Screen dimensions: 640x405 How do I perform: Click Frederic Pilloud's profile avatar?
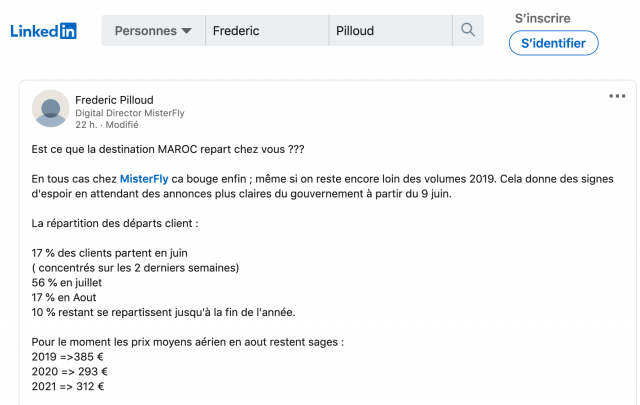(x=51, y=109)
